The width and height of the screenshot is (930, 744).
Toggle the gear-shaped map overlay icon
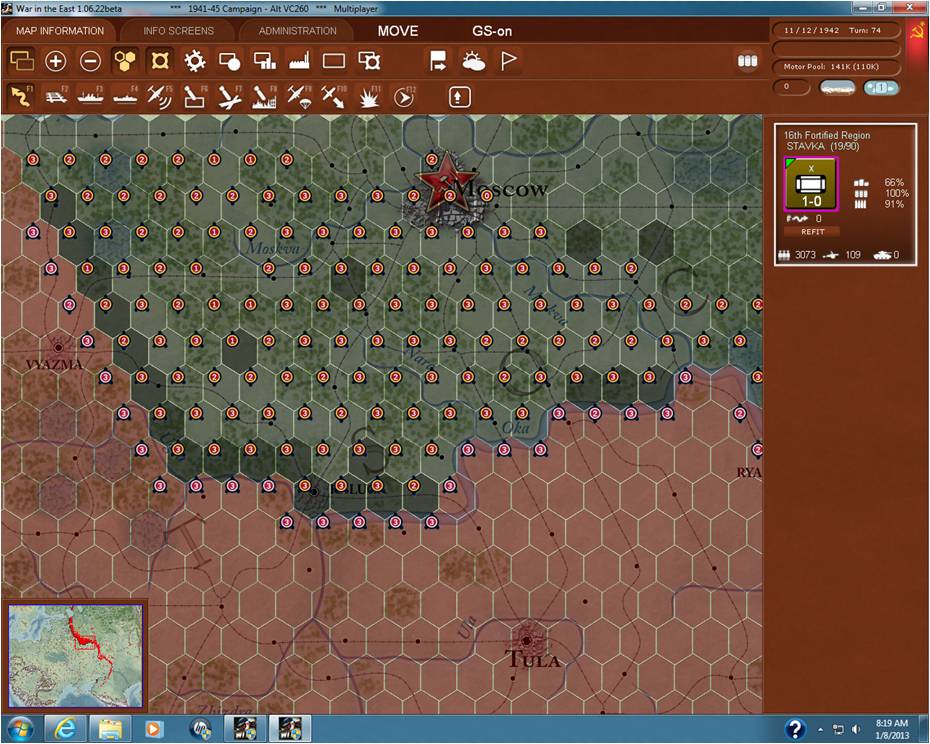tap(195, 61)
